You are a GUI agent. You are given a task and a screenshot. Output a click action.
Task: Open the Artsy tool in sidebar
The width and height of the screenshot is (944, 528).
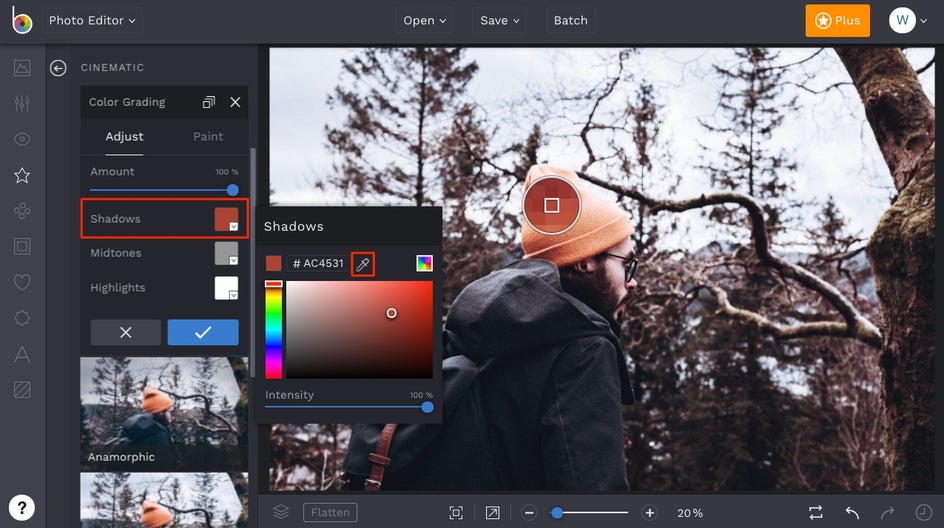coord(22,211)
